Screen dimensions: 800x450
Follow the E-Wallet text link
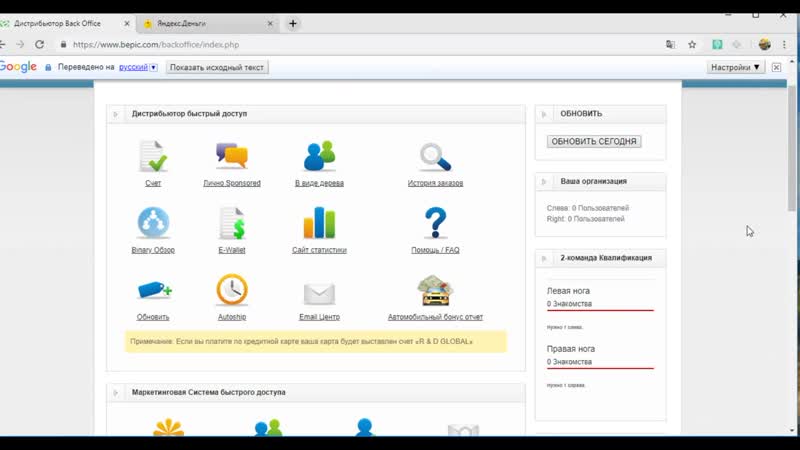tap(232, 250)
